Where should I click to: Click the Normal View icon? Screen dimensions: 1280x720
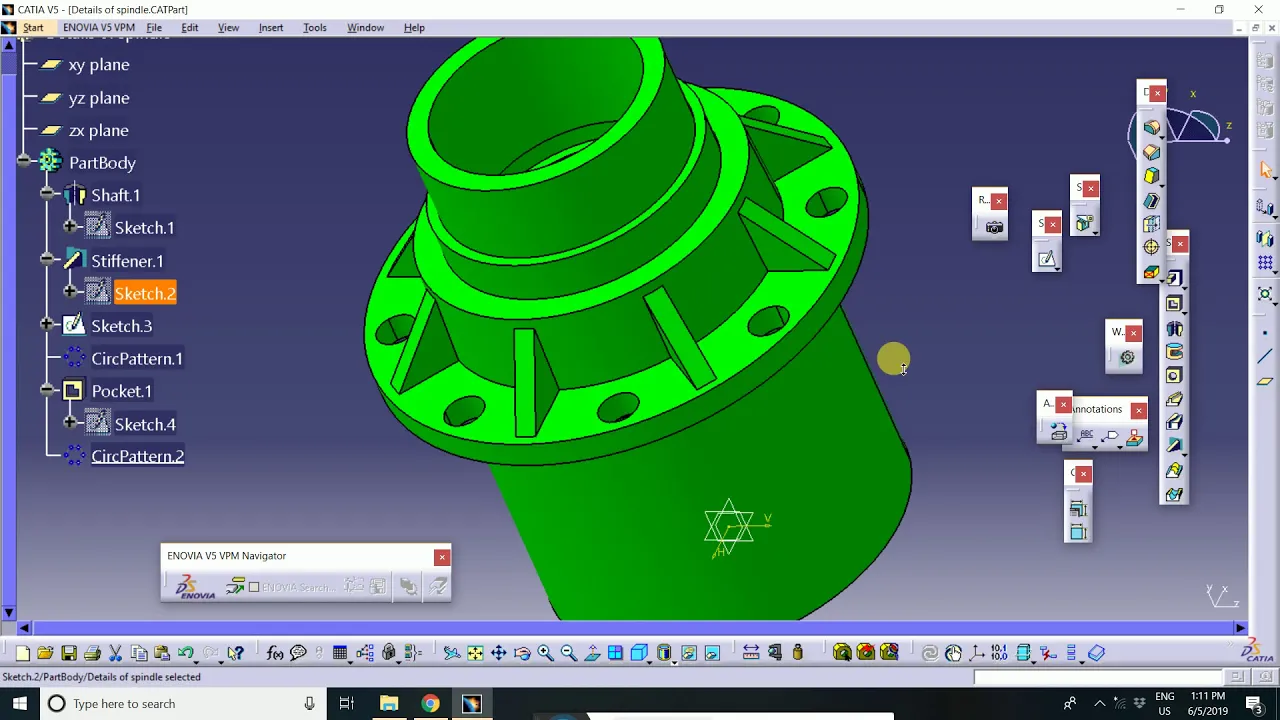click(x=592, y=653)
